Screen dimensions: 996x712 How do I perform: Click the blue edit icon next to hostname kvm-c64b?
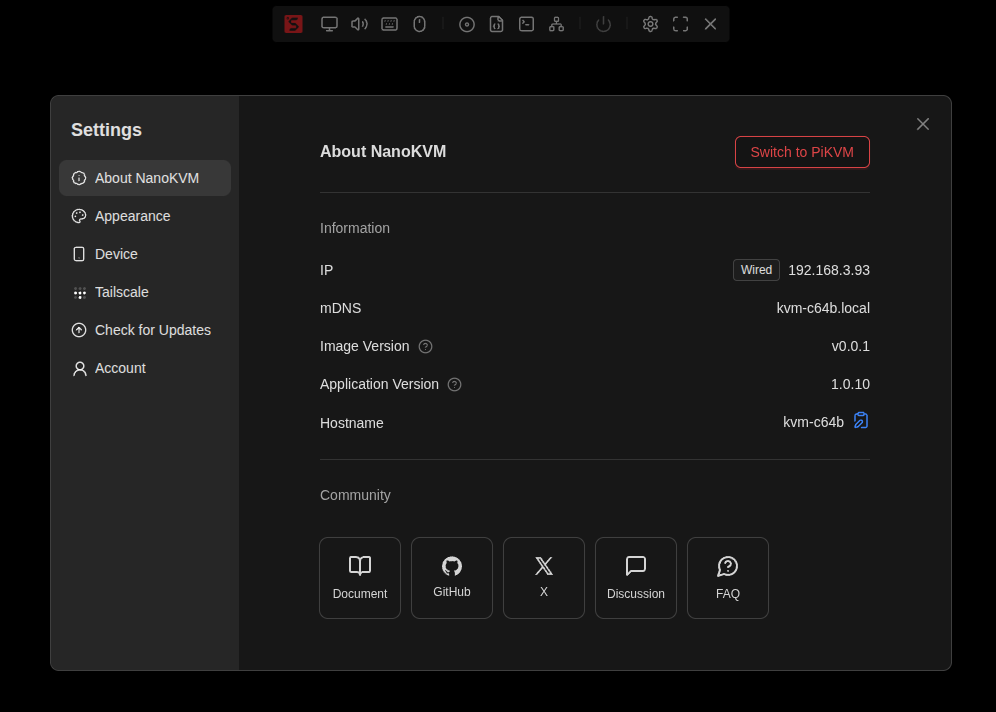click(x=861, y=420)
